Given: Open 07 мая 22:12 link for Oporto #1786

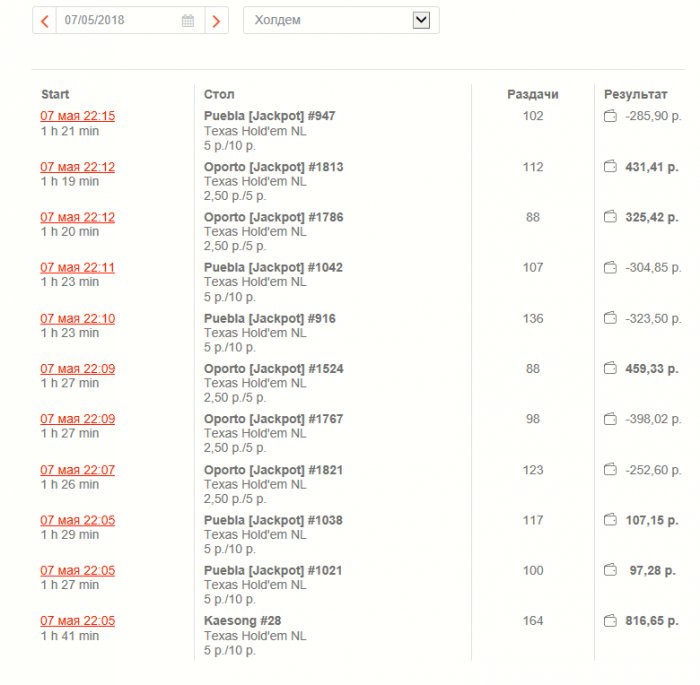Looking at the screenshot, I should pyautogui.click(x=78, y=217).
